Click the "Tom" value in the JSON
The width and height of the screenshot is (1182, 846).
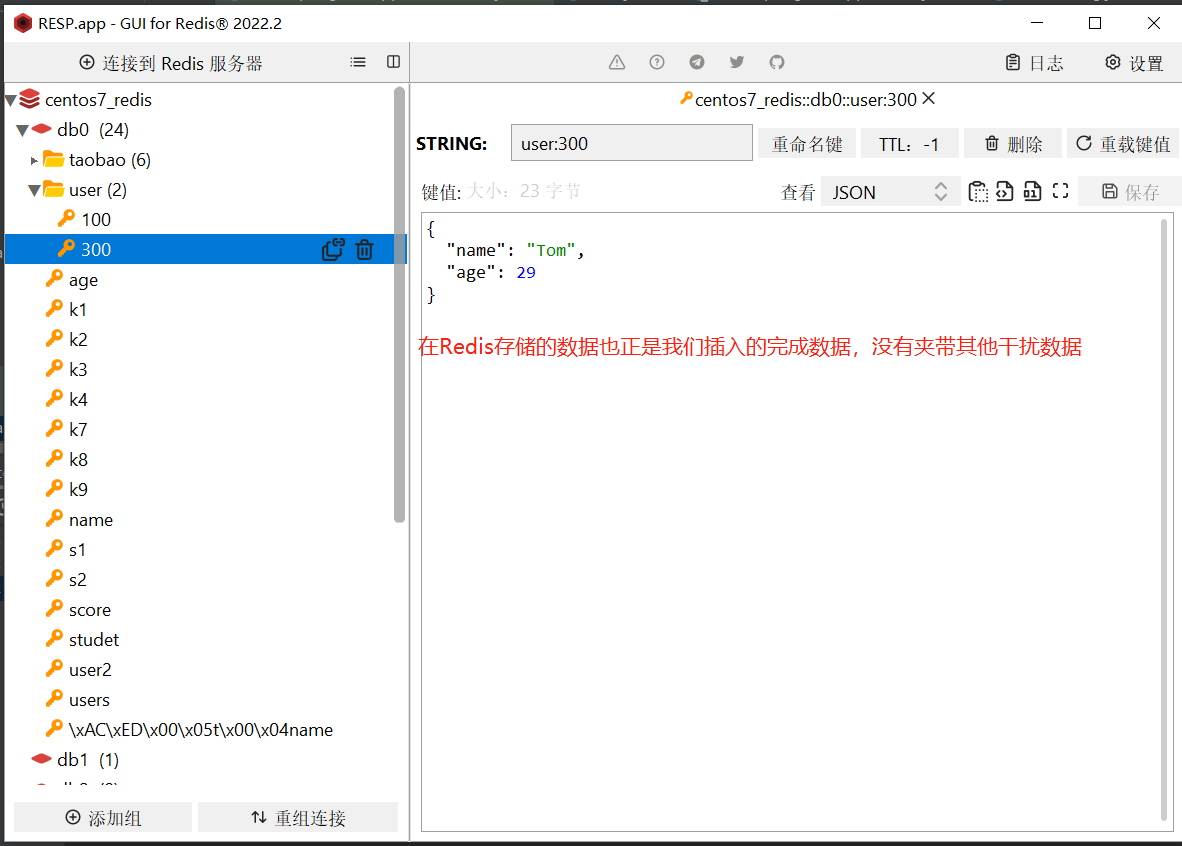click(x=551, y=250)
